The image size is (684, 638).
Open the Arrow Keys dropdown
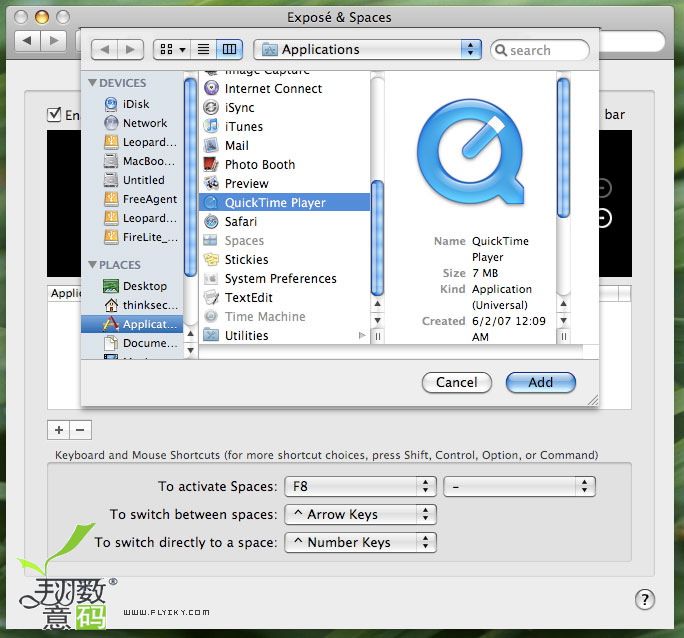click(360, 515)
